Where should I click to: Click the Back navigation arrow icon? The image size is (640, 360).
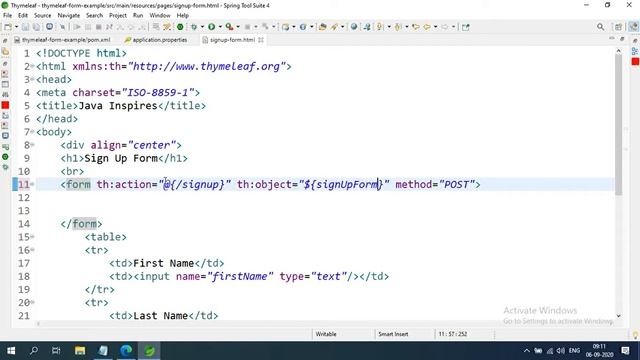(x=427, y=27)
